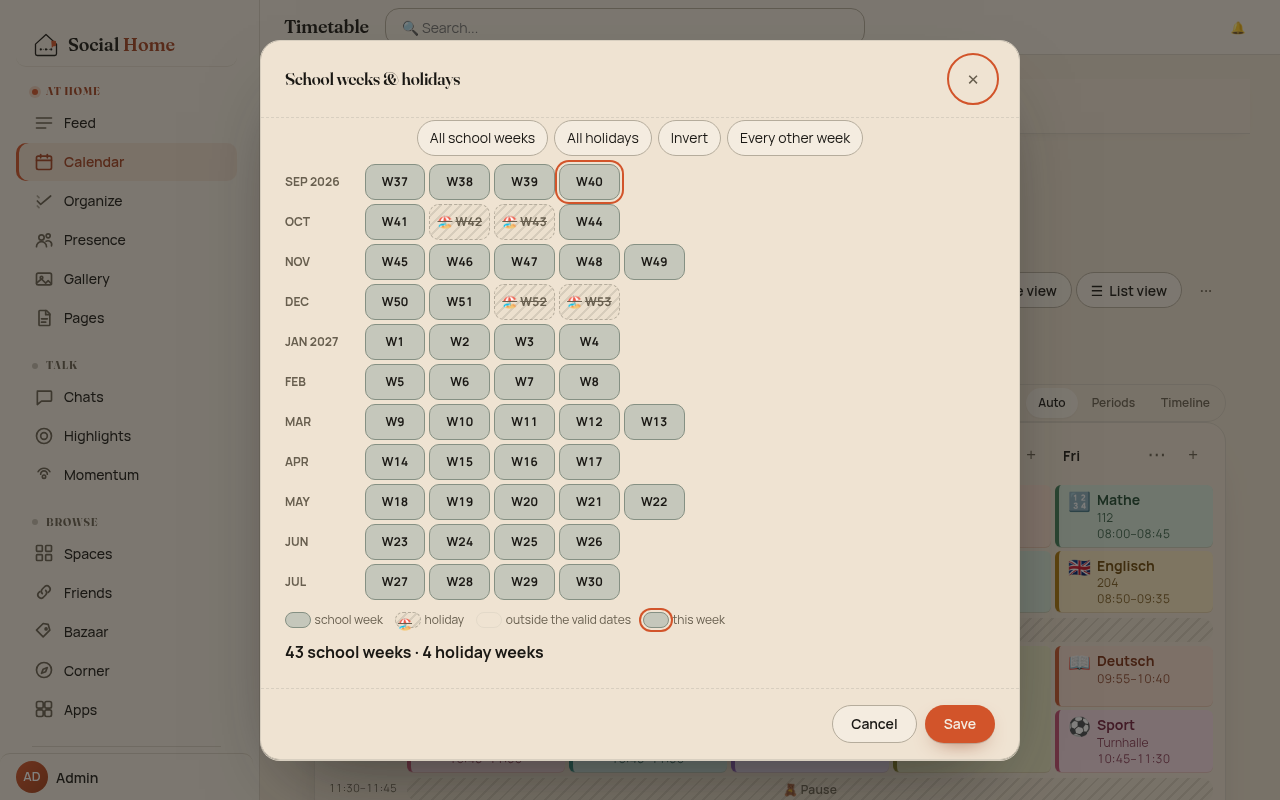Toggle school week W49
Screen dimensions: 1280x800
tap(654, 262)
